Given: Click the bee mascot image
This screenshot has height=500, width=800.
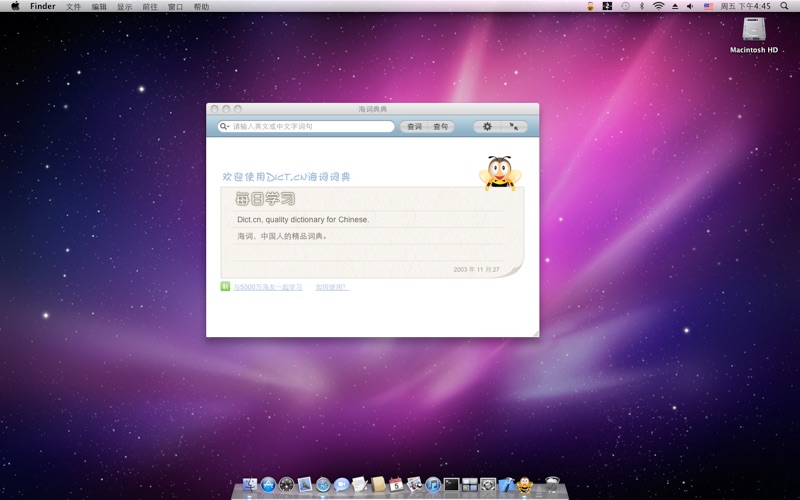Looking at the screenshot, I should pyautogui.click(x=499, y=172).
